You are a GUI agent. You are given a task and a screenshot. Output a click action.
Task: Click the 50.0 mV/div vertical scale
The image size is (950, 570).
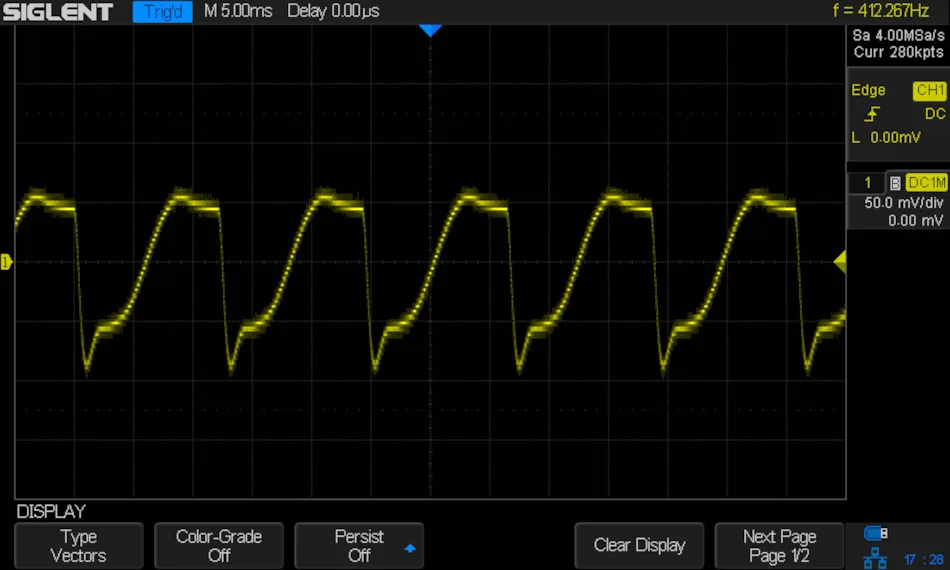[903, 202]
